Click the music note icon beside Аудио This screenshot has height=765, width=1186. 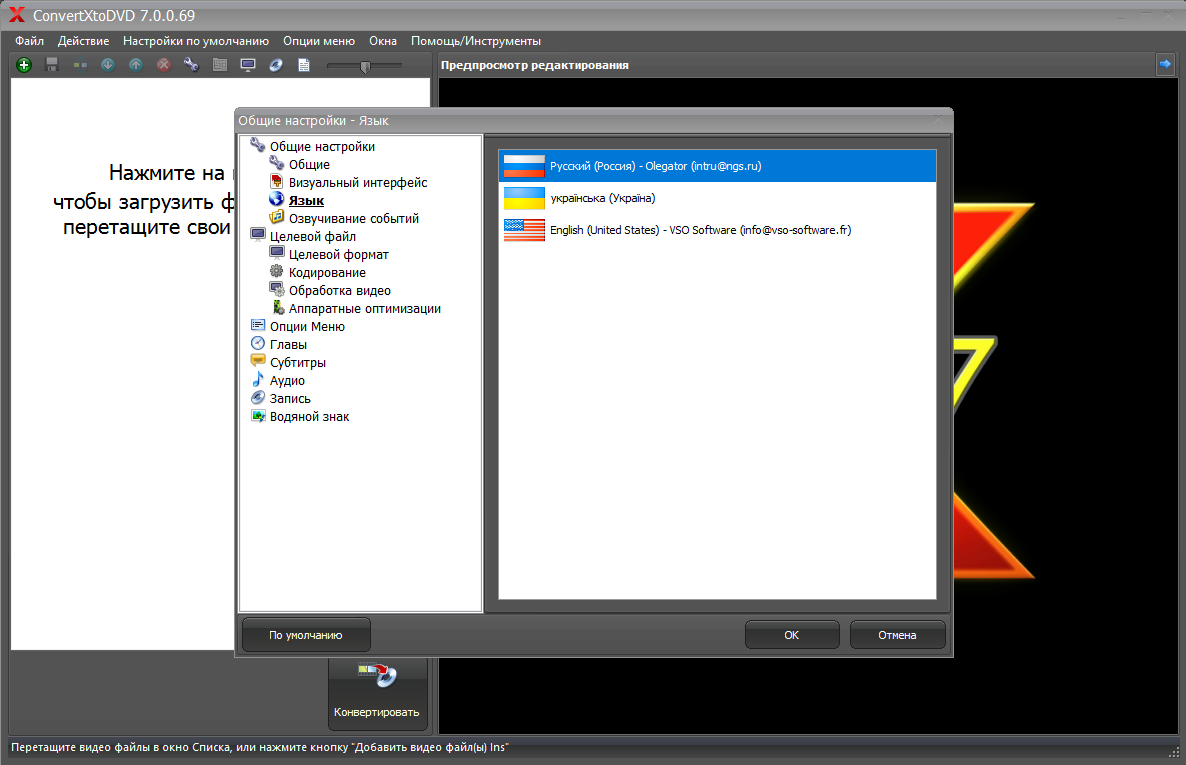258,379
